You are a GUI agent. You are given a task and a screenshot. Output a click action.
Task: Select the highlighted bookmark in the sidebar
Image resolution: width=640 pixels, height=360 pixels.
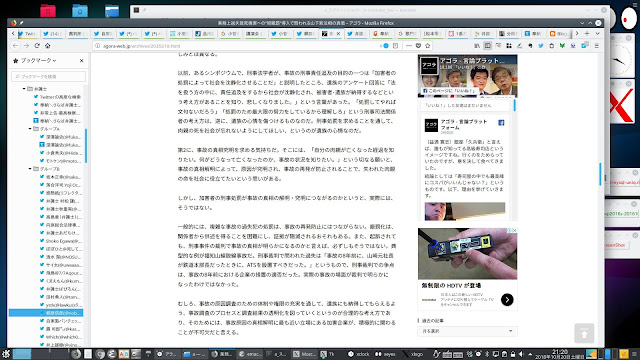(x=46, y=313)
